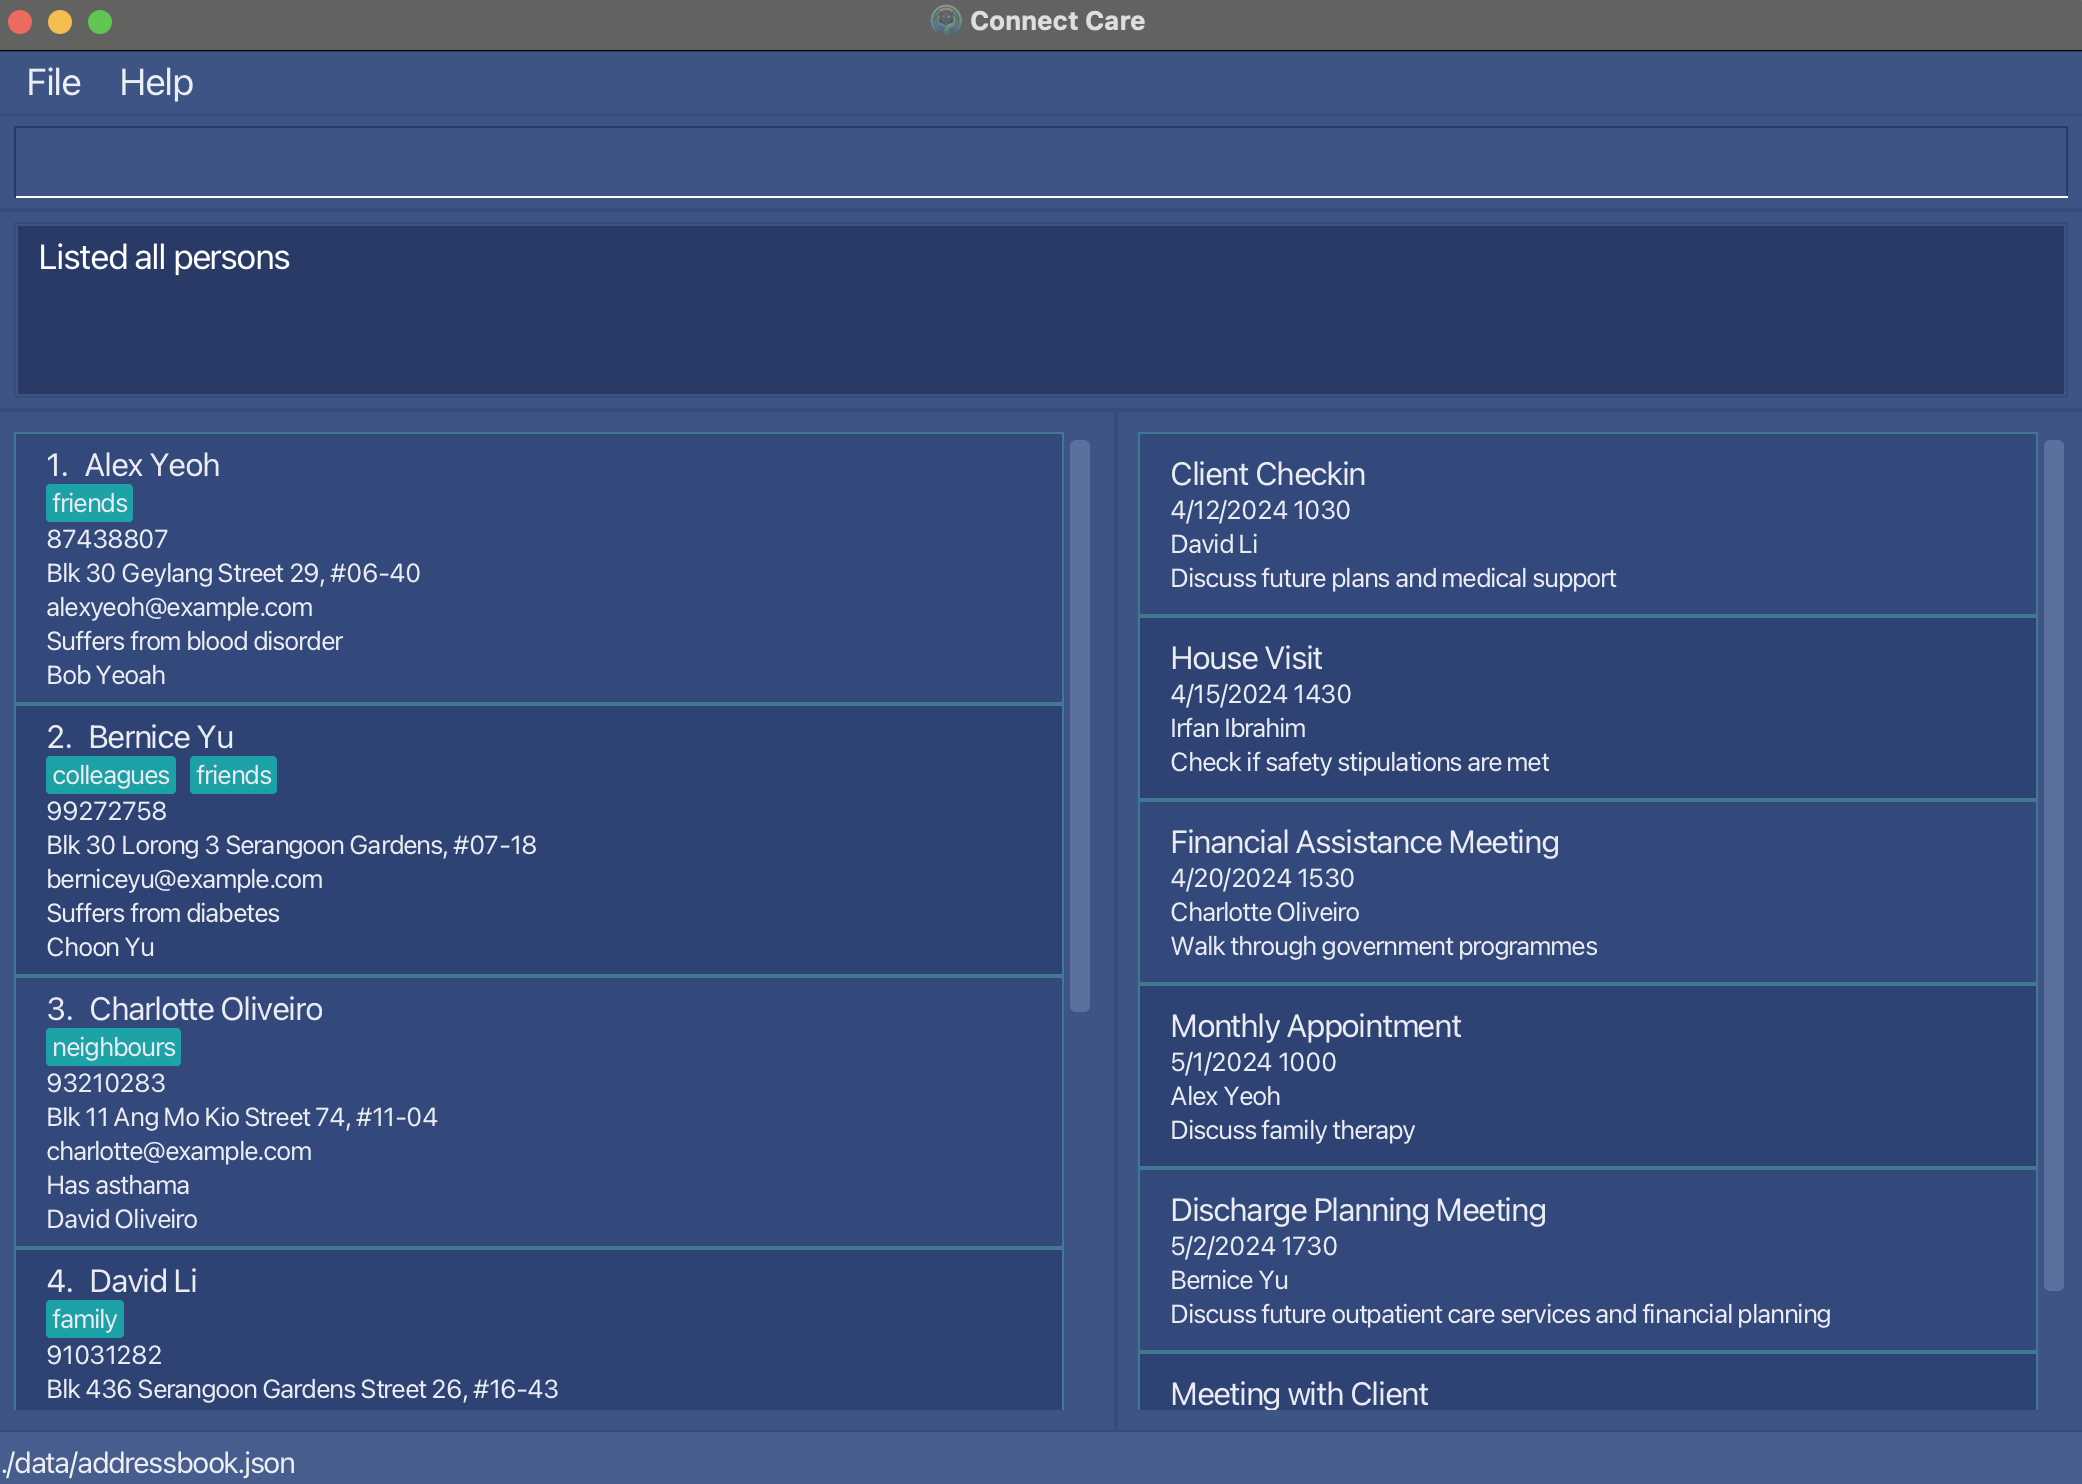Screen dimensions: 2082x1484
Task: Click date 5/1/2024 1000
Action: (x=1254, y=1063)
